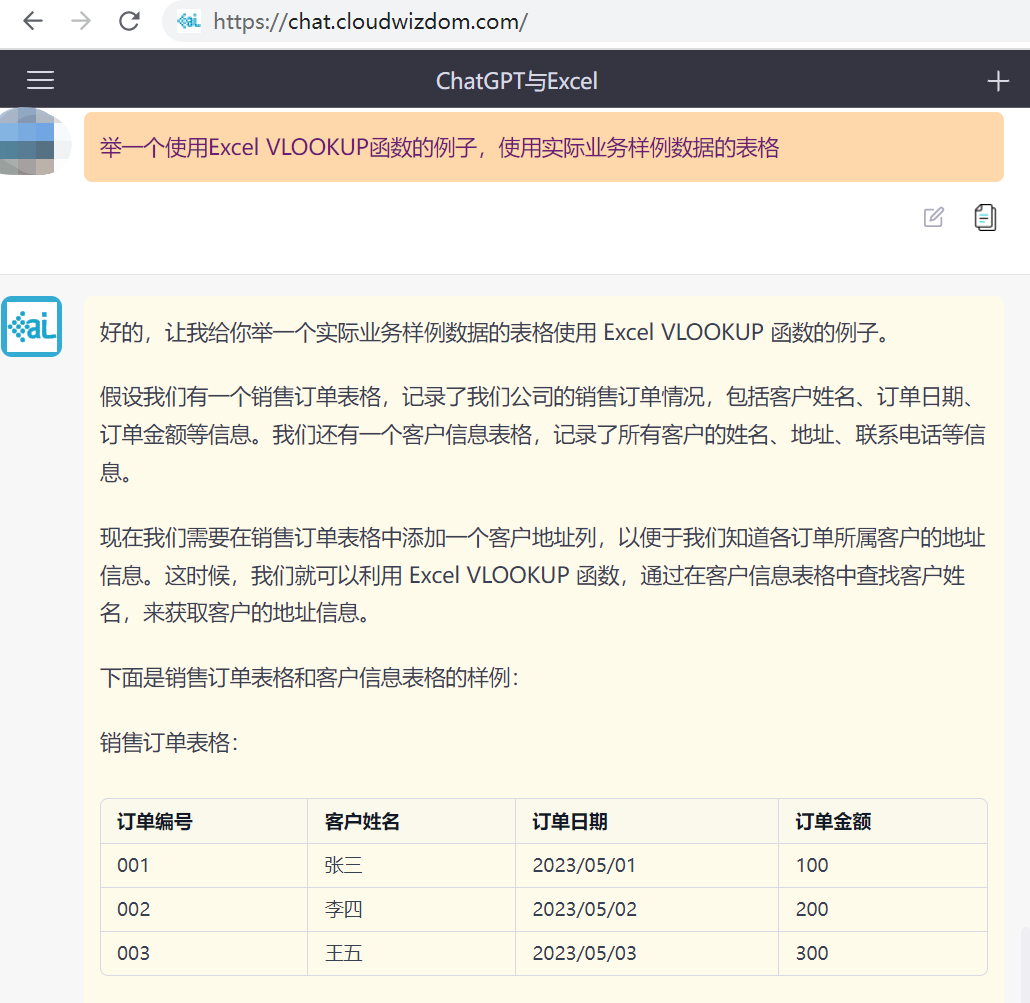Start a new chat with the plus icon
The height and width of the screenshot is (1003, 1030).
pos(998,81)
